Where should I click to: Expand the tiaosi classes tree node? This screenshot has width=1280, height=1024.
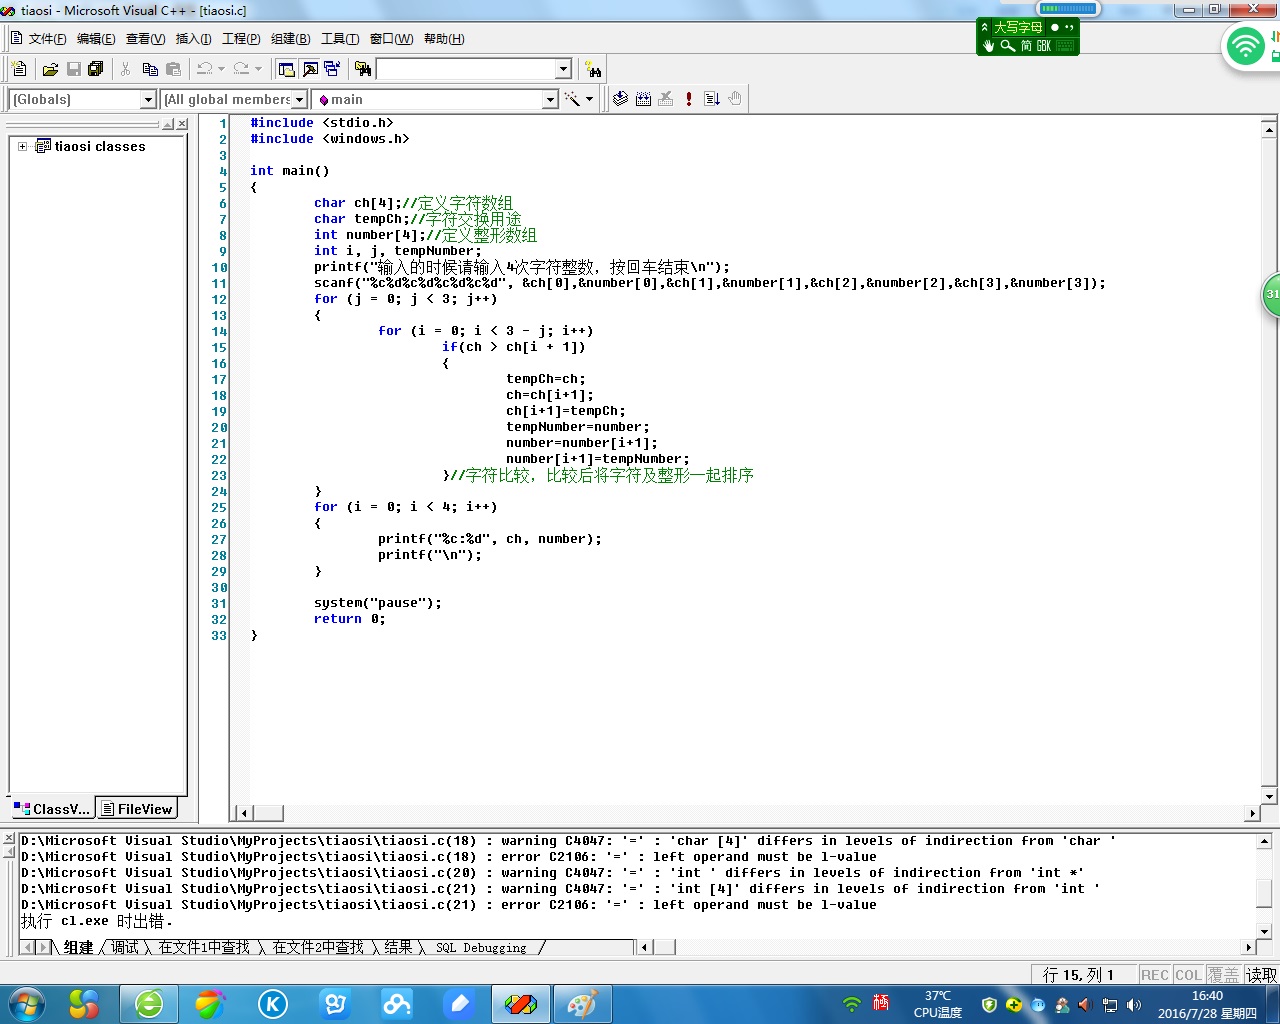pos(22,146)
